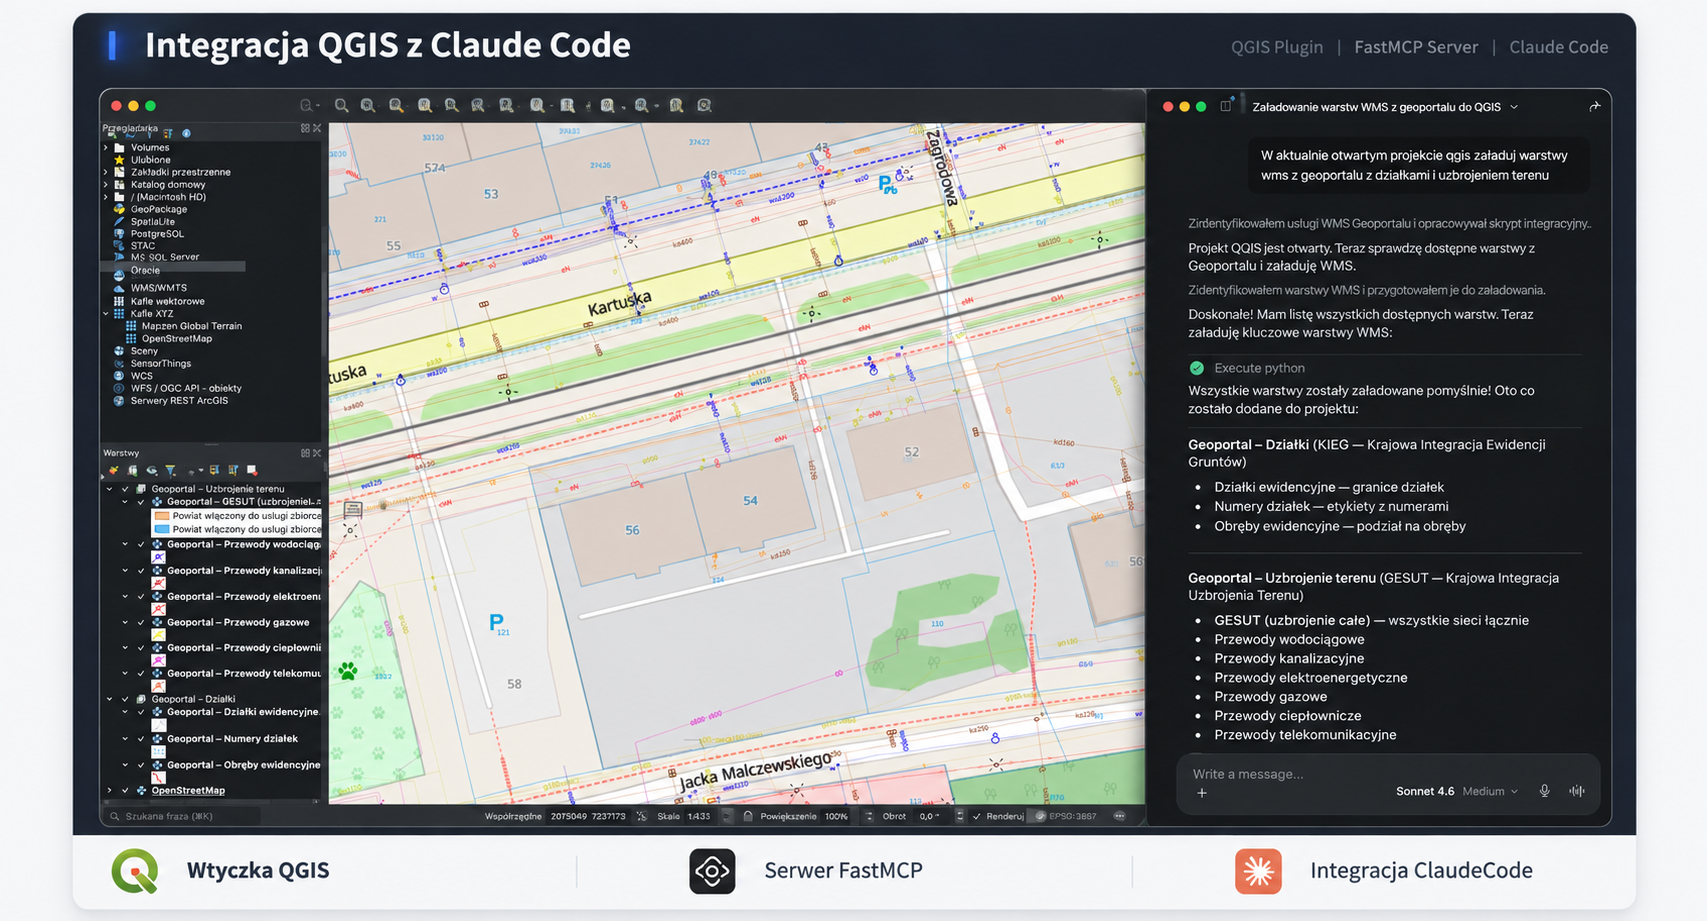Select WMS/WMTS in browser panel

159,288
